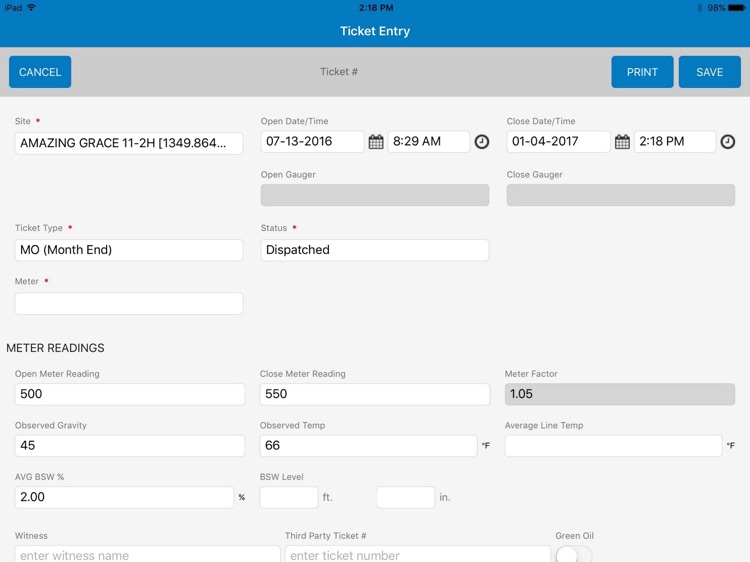Image resolution: width=750 pixels, height=562 pixels.
Task: Click the Ticket Entry title
Action: click(375, 31)
